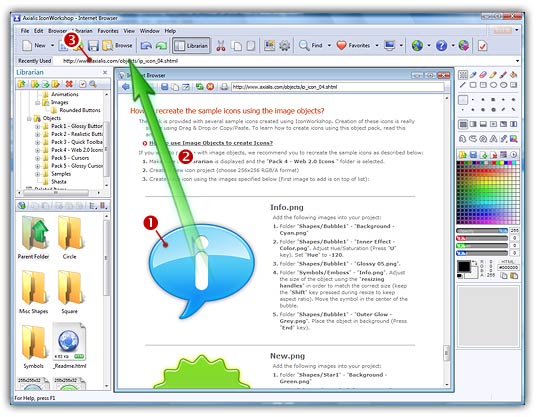Open the Help menu

pyautogui.click(x=170, y=31)
